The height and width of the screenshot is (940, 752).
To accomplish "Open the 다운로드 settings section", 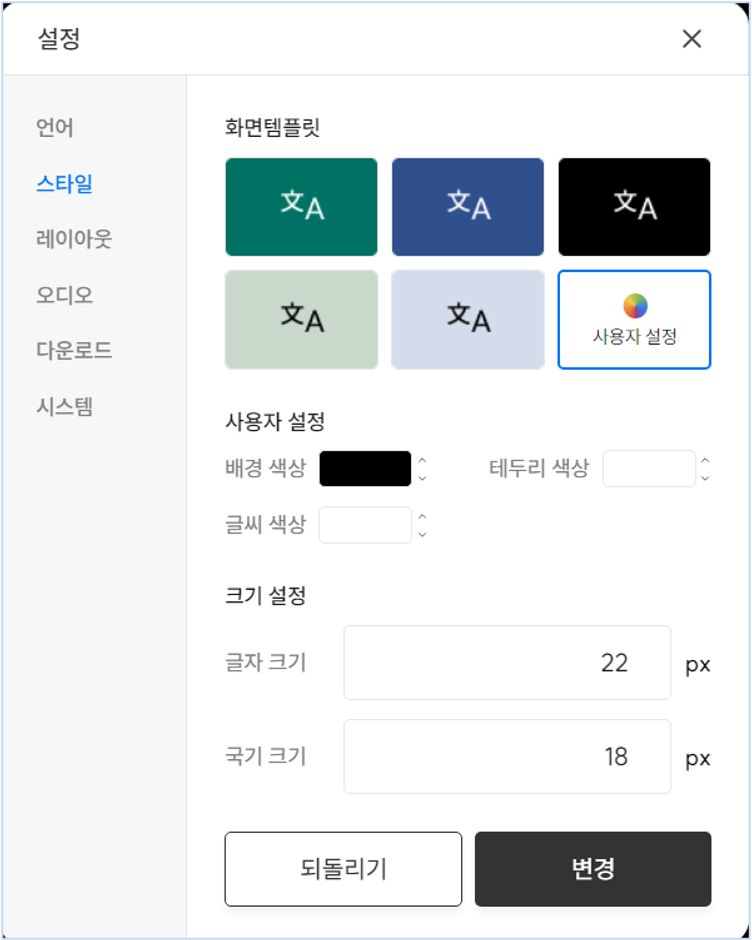I will coord(74,351).
